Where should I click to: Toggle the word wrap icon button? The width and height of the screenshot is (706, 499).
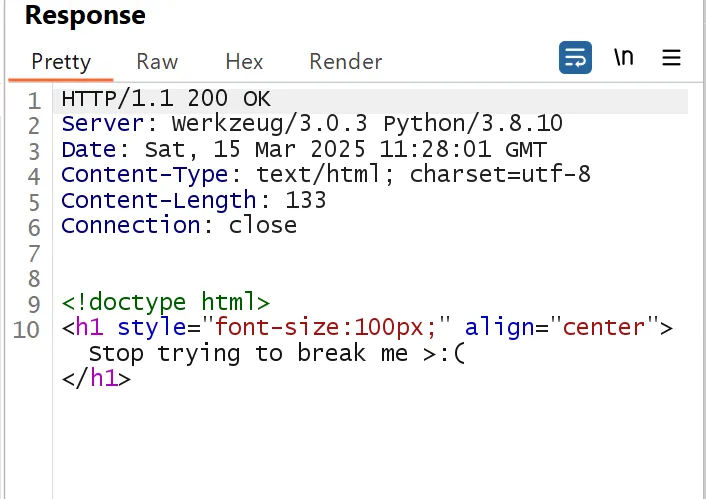tap(575, 58)
